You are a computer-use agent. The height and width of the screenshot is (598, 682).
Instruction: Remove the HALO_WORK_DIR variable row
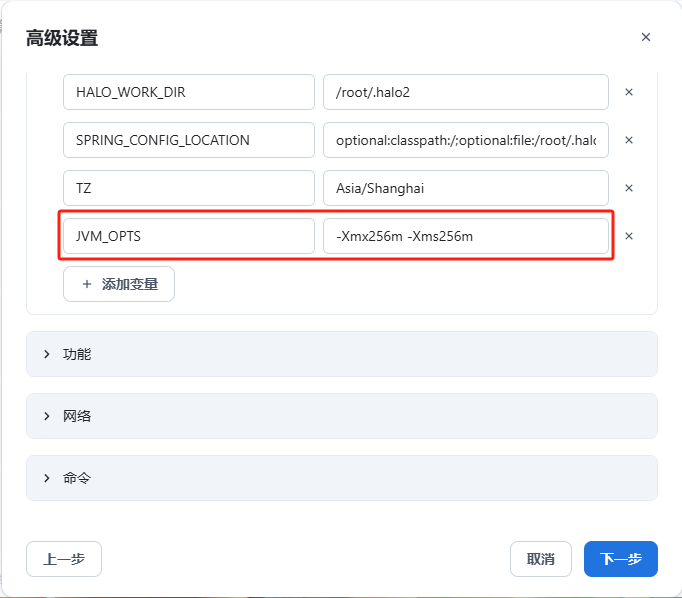point(629,92)
